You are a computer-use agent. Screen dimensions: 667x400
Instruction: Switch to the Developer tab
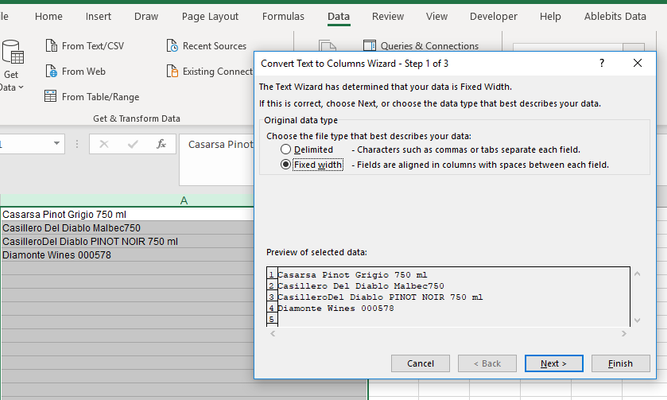493,16
